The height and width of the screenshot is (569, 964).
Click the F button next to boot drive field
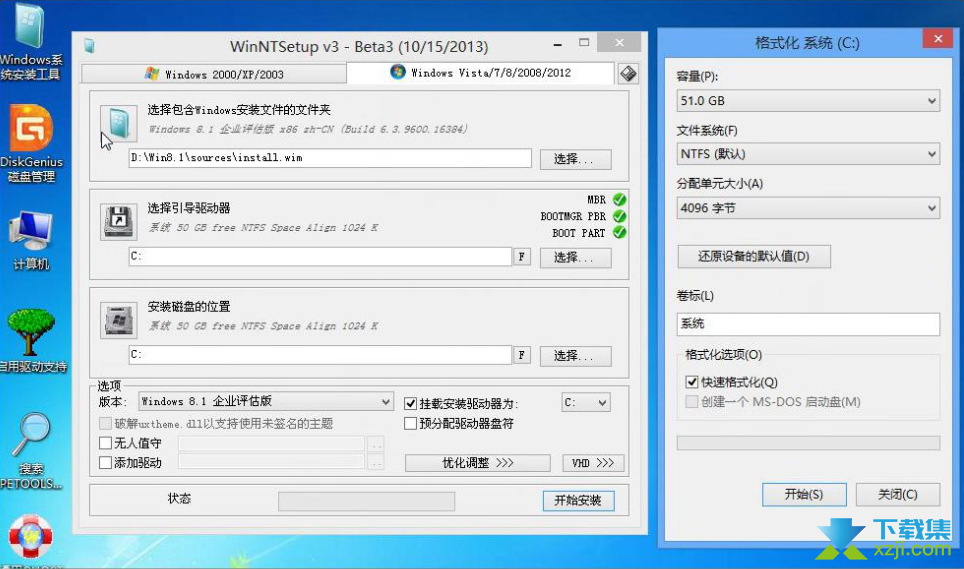tap(521, 256)
